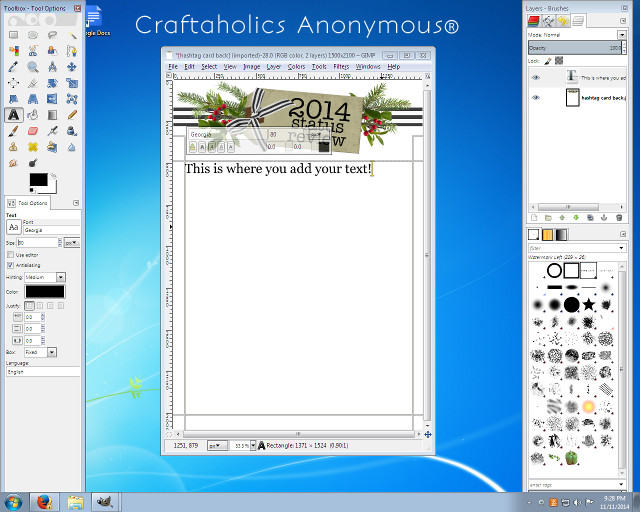This screenshot has height=512, width=640.
Task: Select the Color Picker eyedropper tool
Action: (x=13, y=67)
